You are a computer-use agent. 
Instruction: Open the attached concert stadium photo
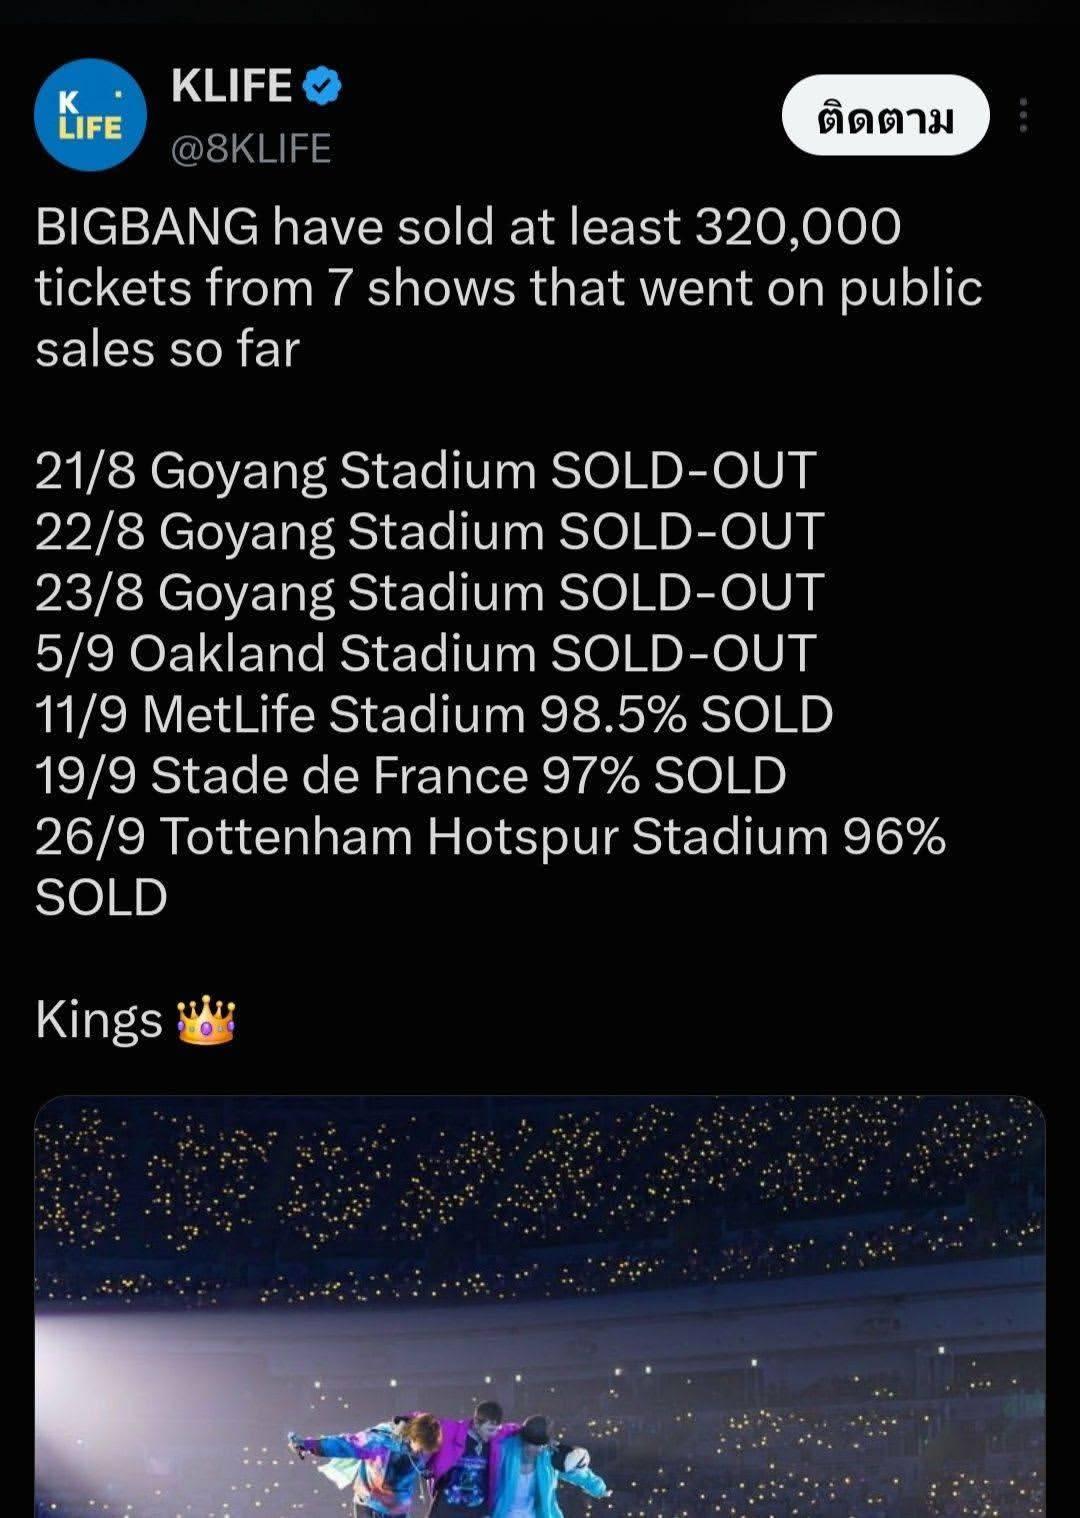540,1306
